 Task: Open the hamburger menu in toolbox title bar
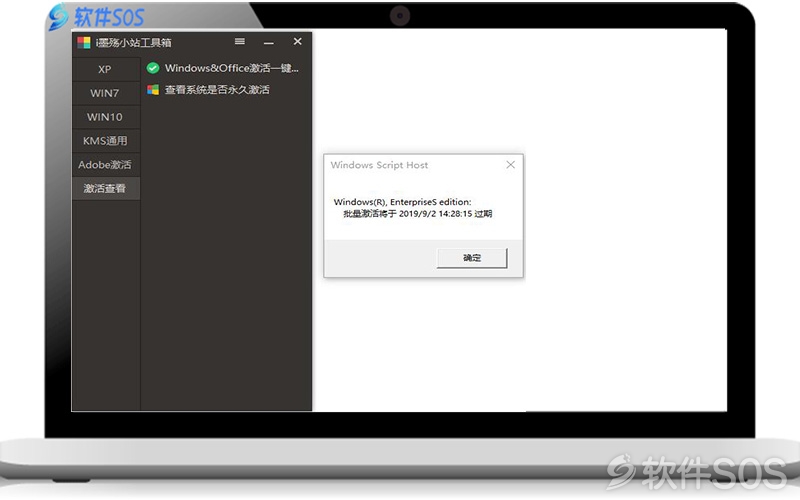(240, 41)
